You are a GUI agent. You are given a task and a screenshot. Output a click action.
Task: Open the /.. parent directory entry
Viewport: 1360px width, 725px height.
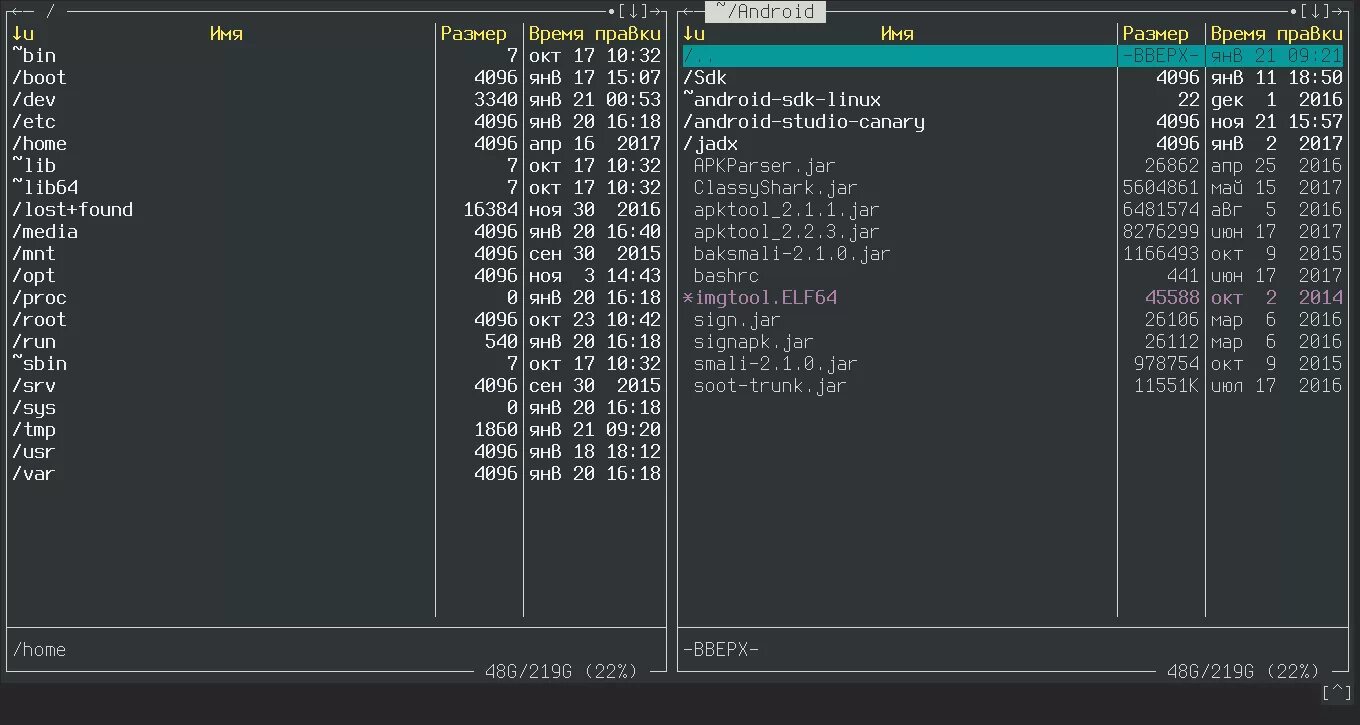[x=700, y=55]
